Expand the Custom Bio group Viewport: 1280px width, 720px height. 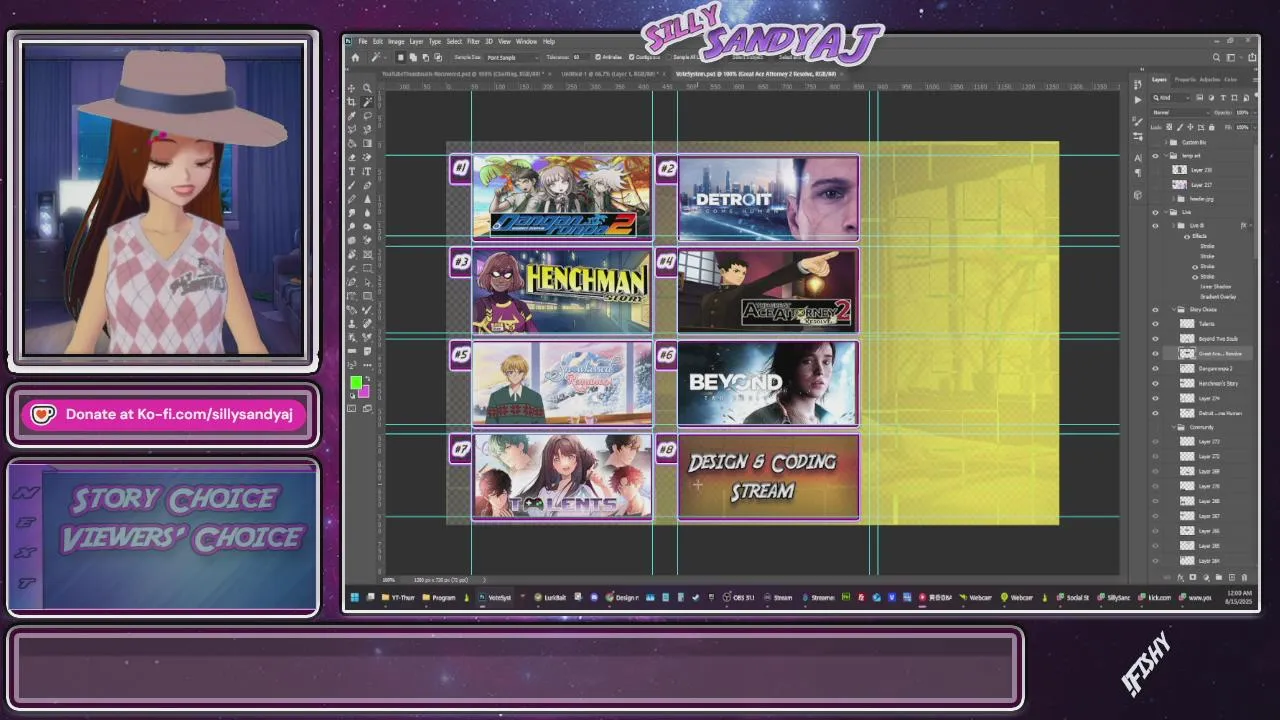tap(1166, 142)
